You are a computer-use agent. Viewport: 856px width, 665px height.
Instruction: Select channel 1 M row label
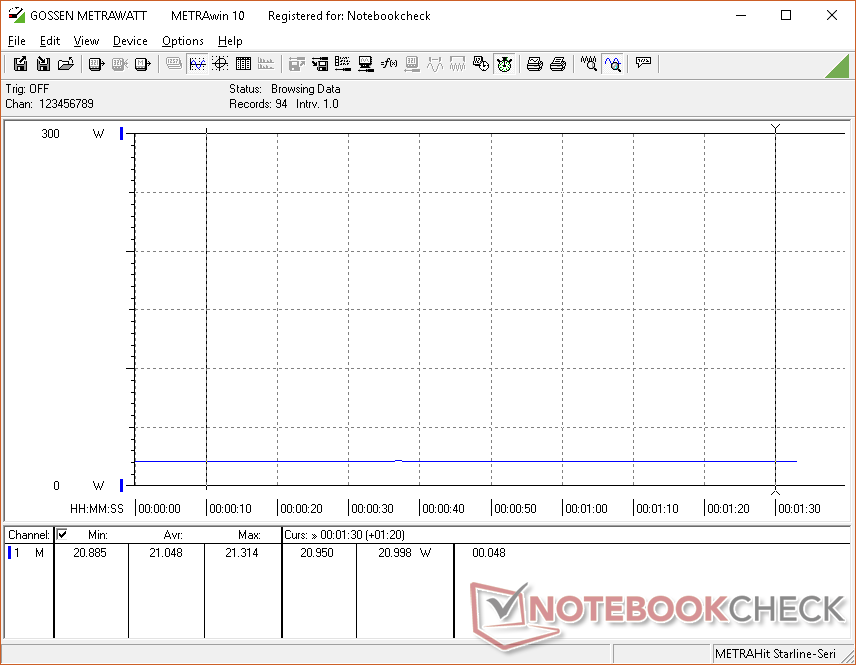(28, 553)
